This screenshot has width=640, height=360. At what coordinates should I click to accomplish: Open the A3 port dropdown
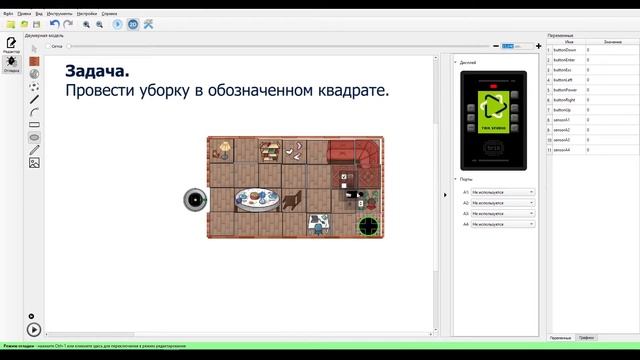pyautogui.click(x=502, y=213)
